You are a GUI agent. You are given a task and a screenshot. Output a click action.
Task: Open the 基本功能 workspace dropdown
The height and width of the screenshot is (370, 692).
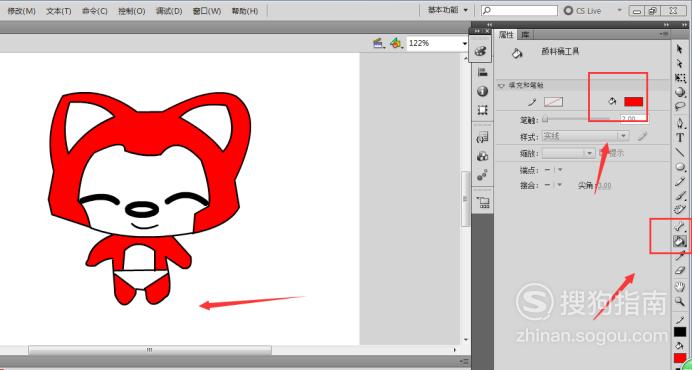448,10
